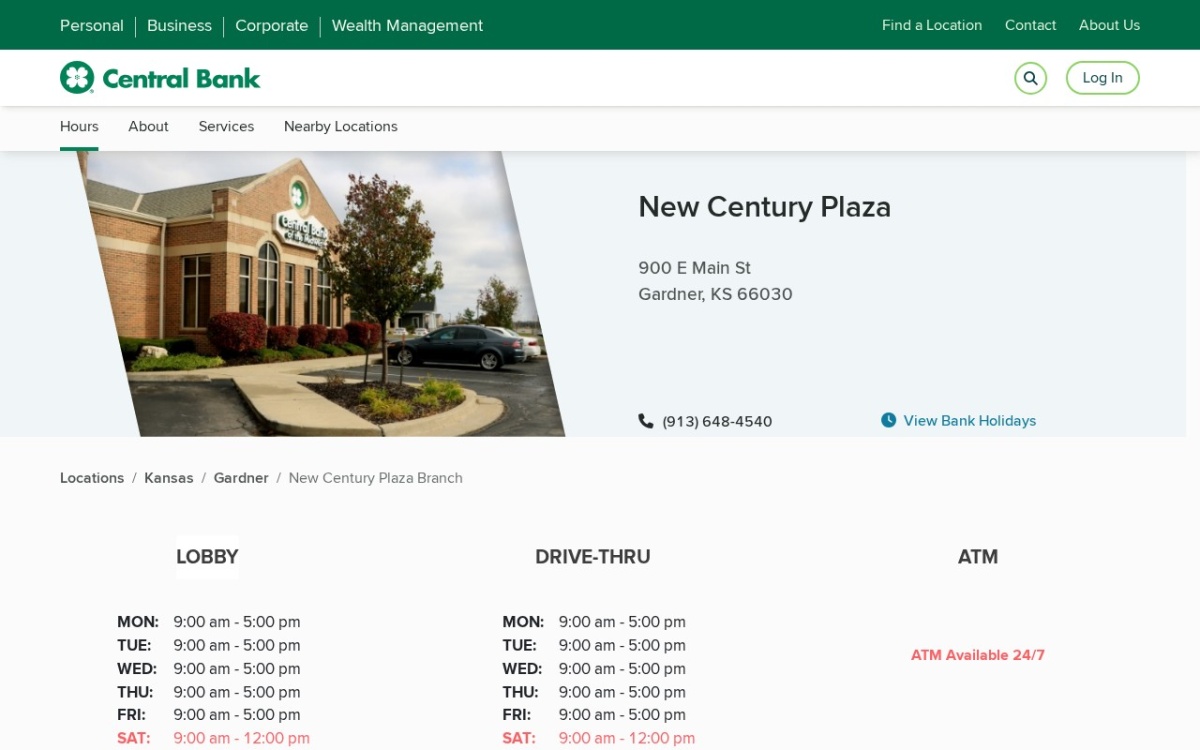Call (913) 648-4540 phone link
The width and height of the screenshot is (1200, 750).
pos(717,422)
